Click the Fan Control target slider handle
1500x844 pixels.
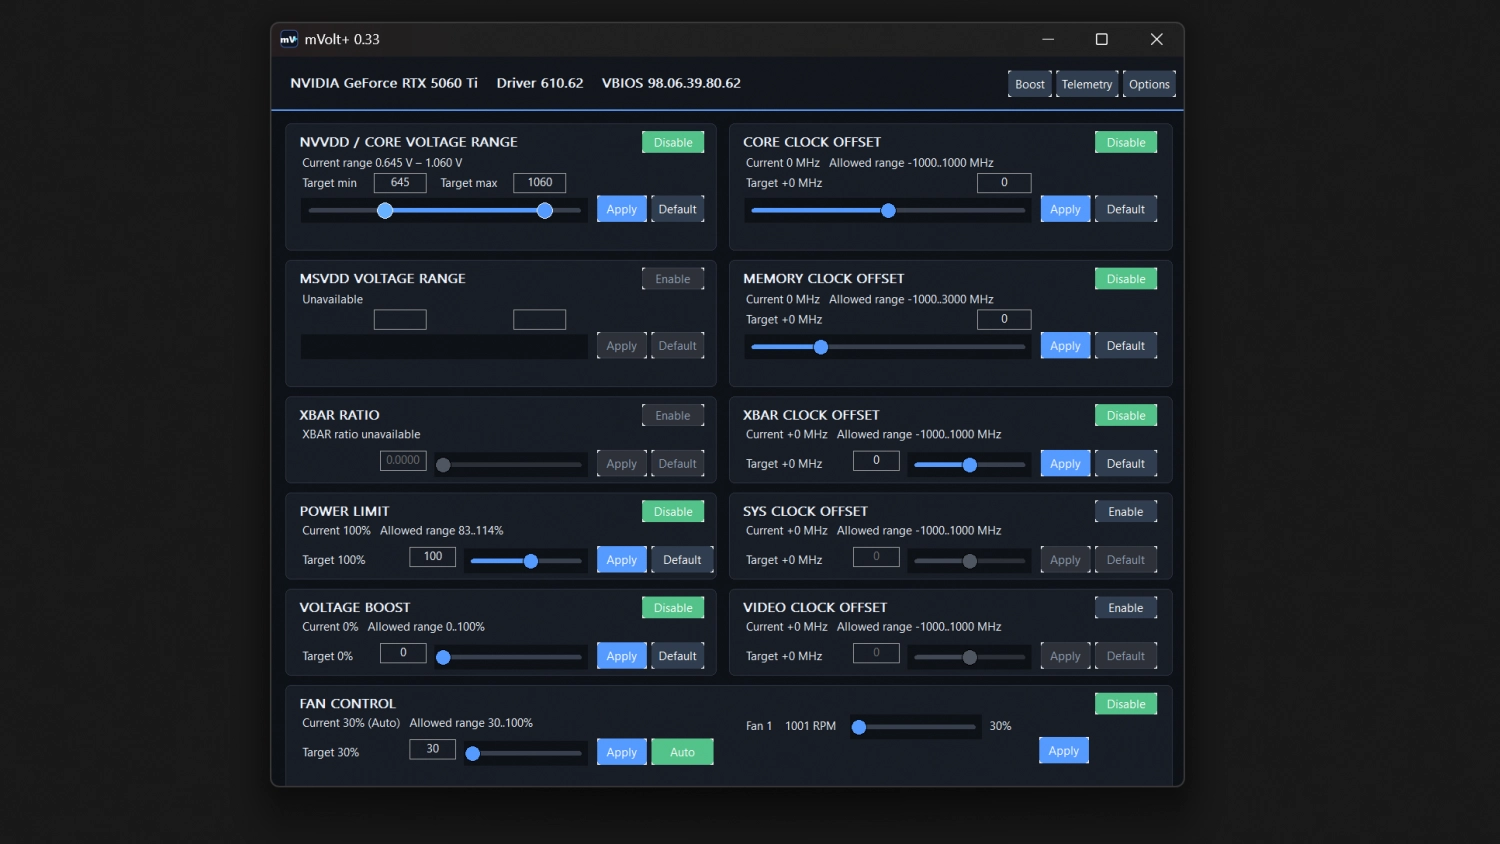[473, 753]
